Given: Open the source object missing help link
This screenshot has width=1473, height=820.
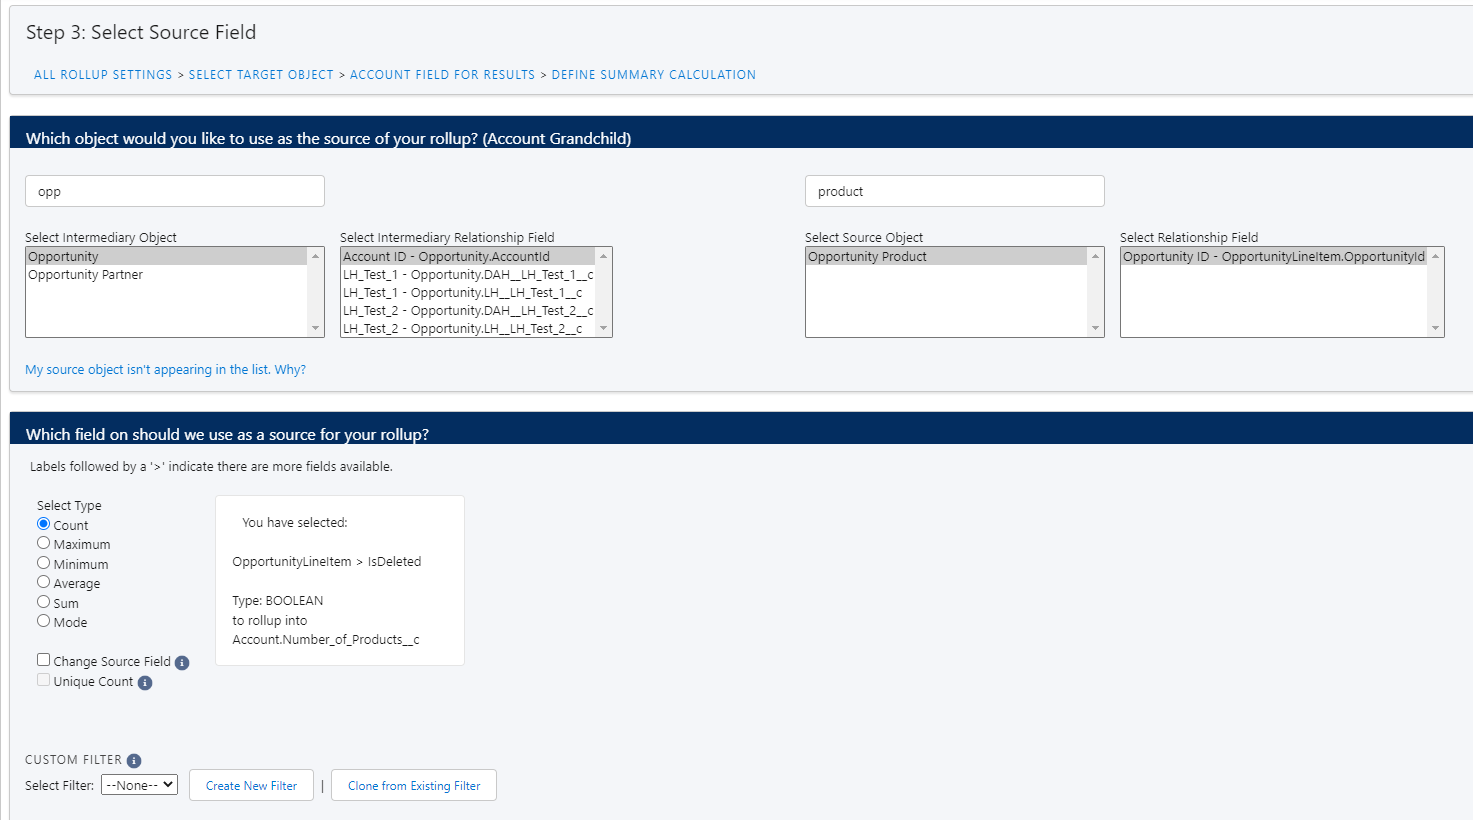Looking at the screenshot, I should (165, 369).
